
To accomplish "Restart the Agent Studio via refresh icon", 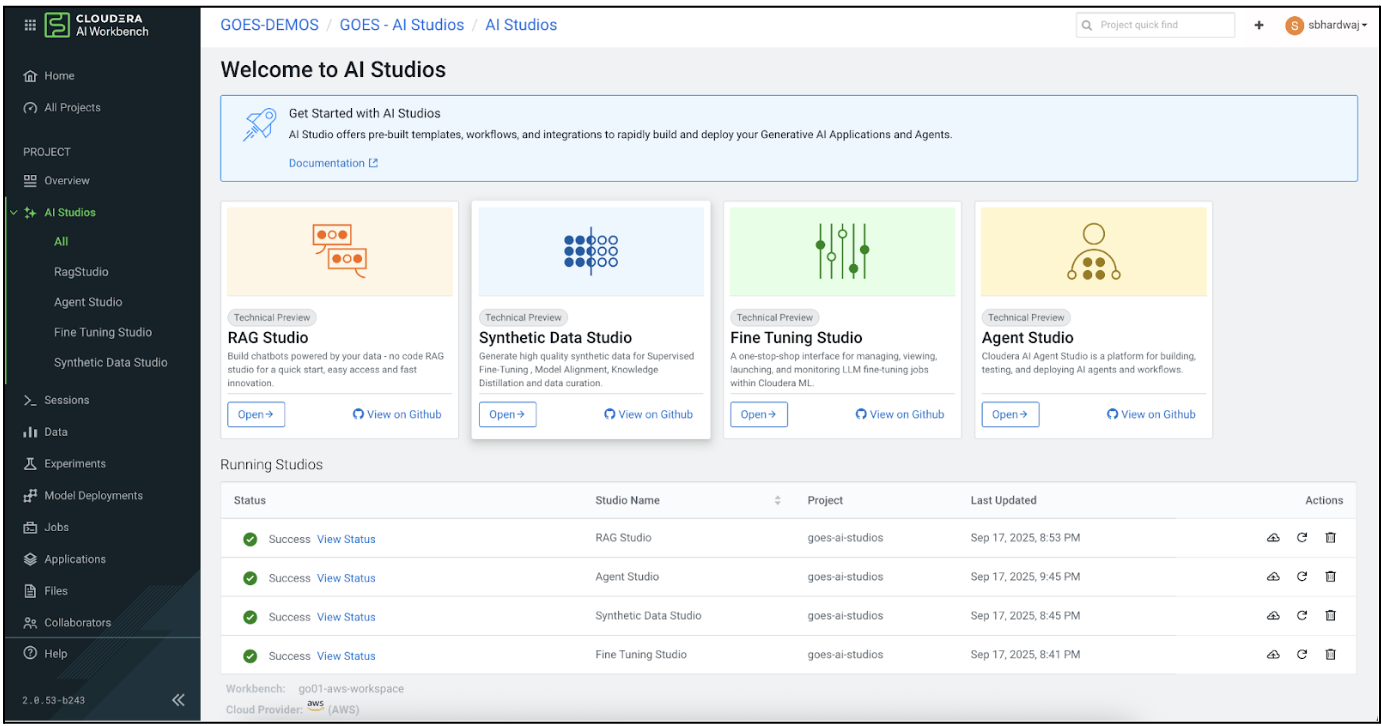I will click(x=1302, y=577).
